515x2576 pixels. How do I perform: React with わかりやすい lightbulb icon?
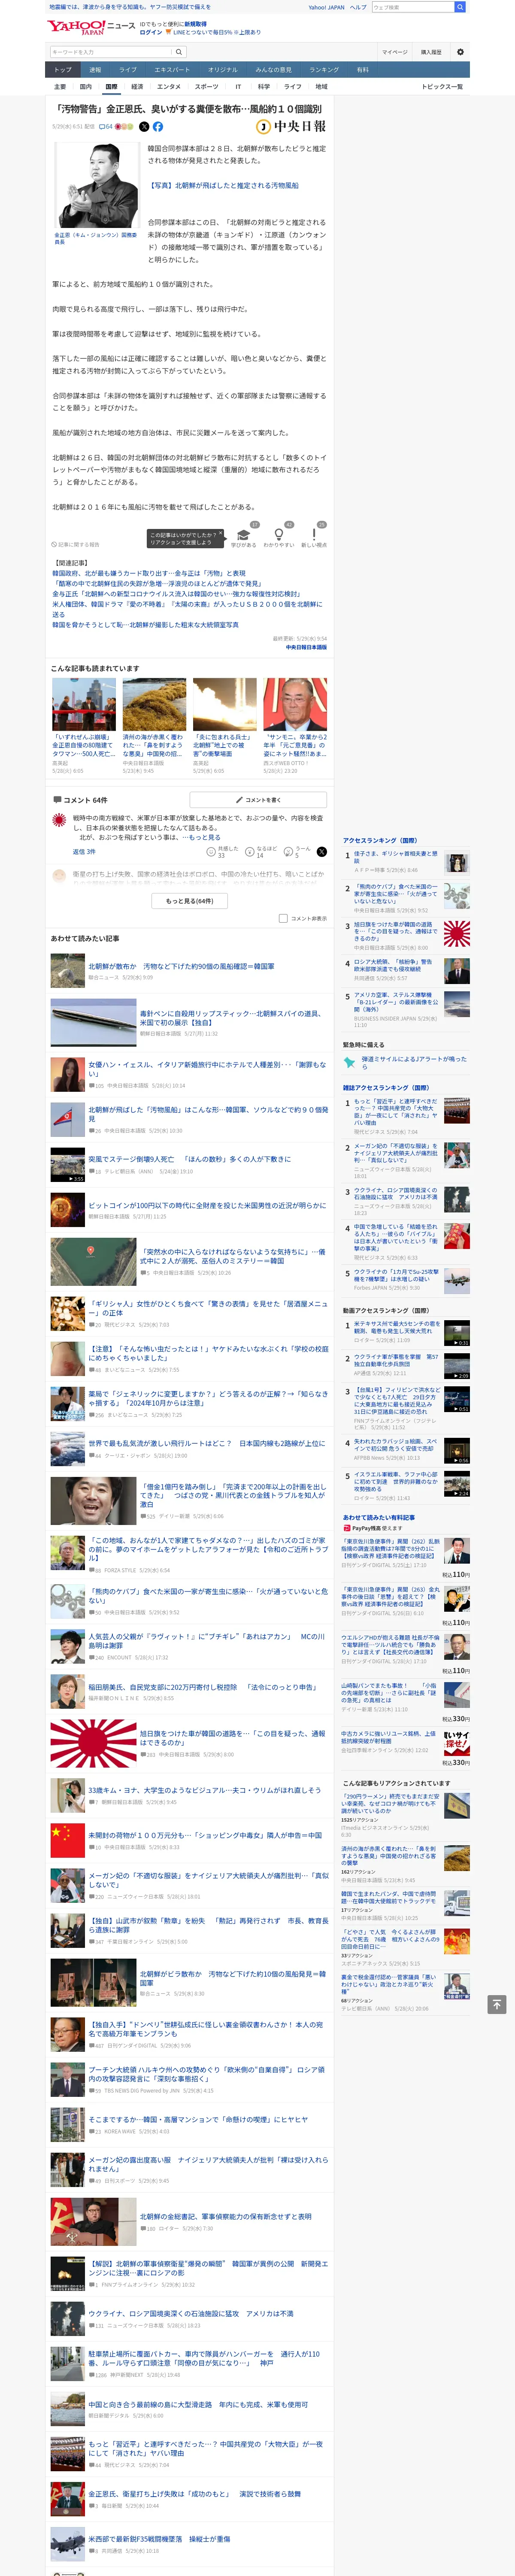(279, 535)
